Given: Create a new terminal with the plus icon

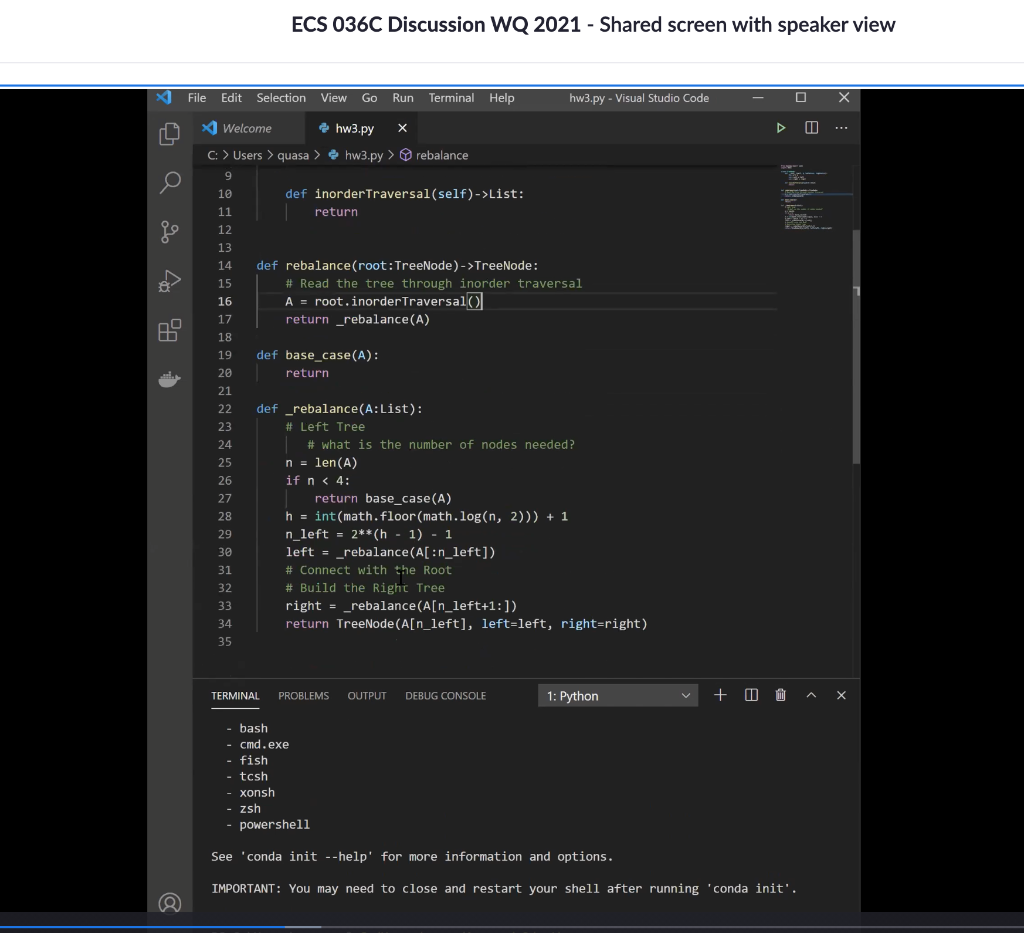Looking at the screenshot, I should 720,694.
